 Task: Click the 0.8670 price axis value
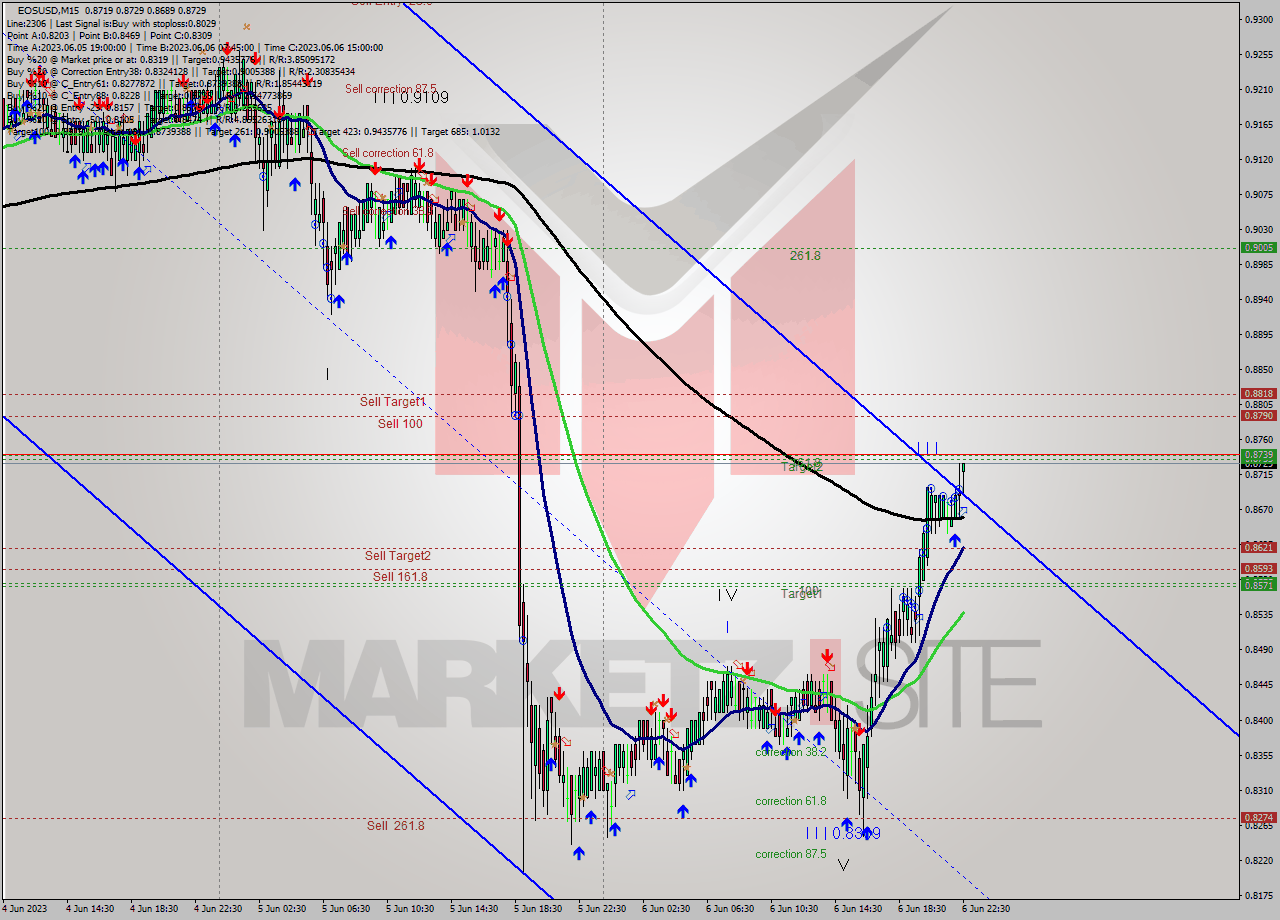point(1258,509)
